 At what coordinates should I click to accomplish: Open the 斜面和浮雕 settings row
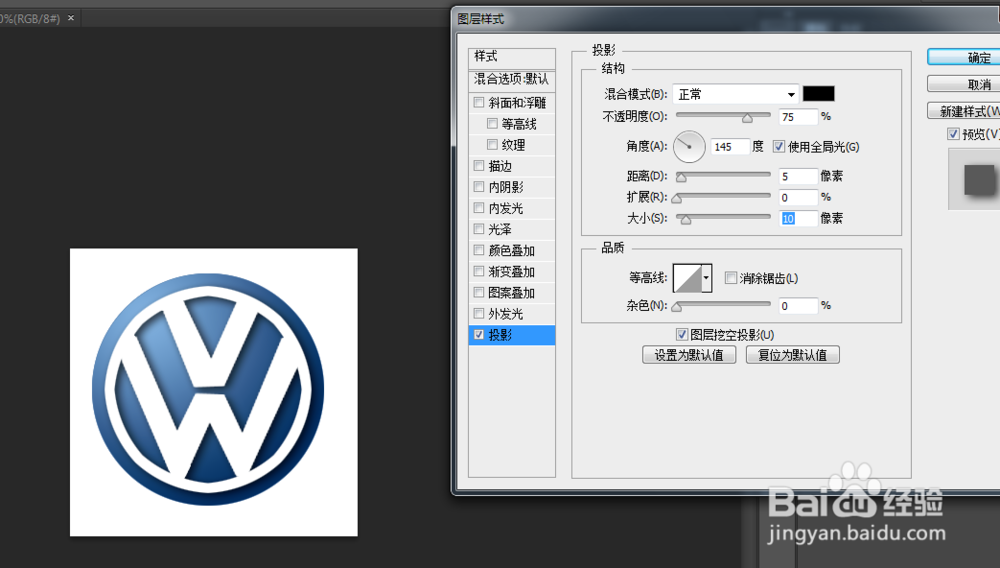tap(511, 103)
